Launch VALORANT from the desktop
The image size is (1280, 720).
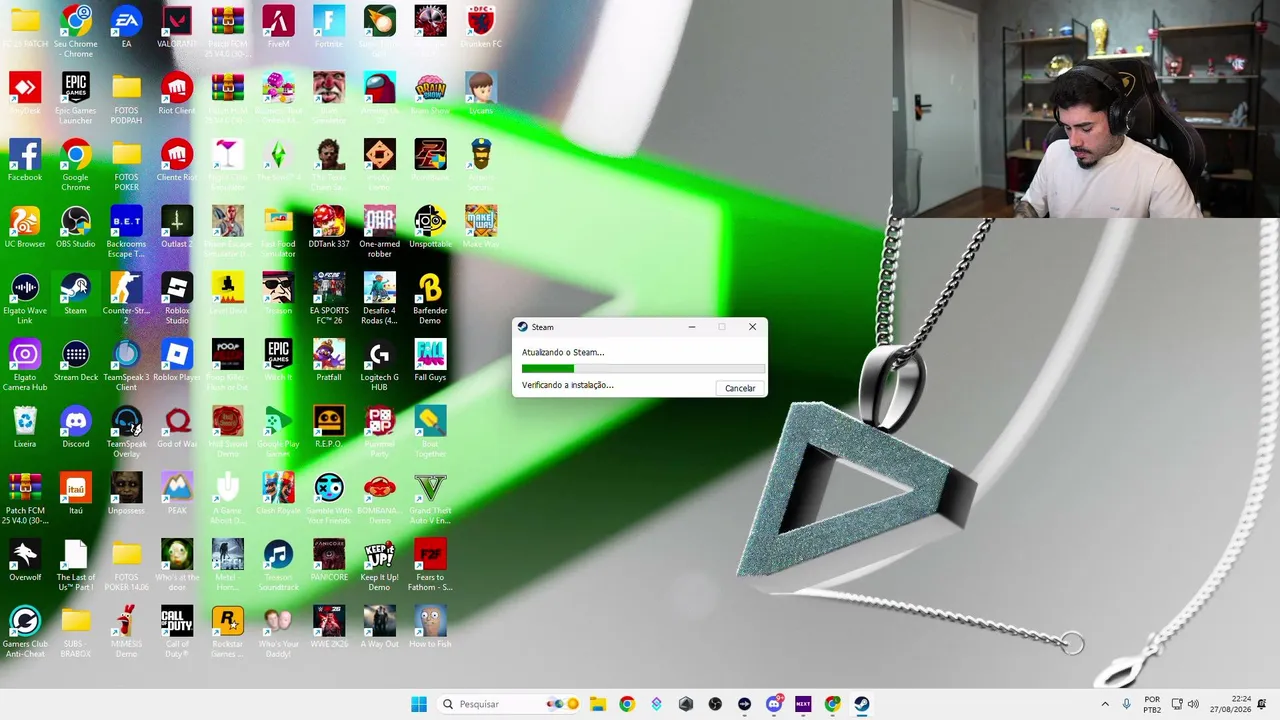coord(177,28)
